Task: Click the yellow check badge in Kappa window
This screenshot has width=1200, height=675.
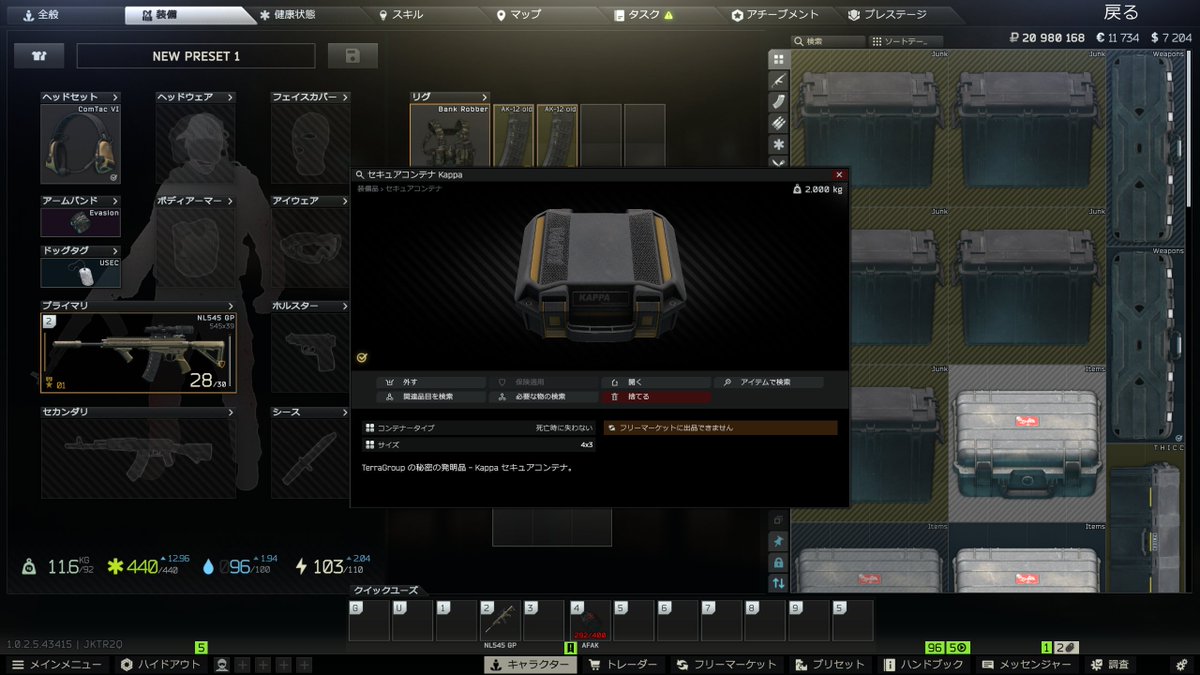Action: [362, 356]
